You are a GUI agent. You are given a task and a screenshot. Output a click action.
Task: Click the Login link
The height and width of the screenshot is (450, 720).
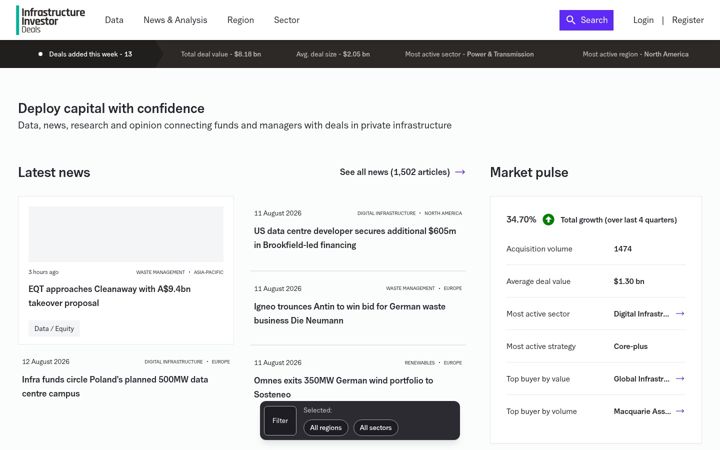pyautogui.click(x=643, y=20)
